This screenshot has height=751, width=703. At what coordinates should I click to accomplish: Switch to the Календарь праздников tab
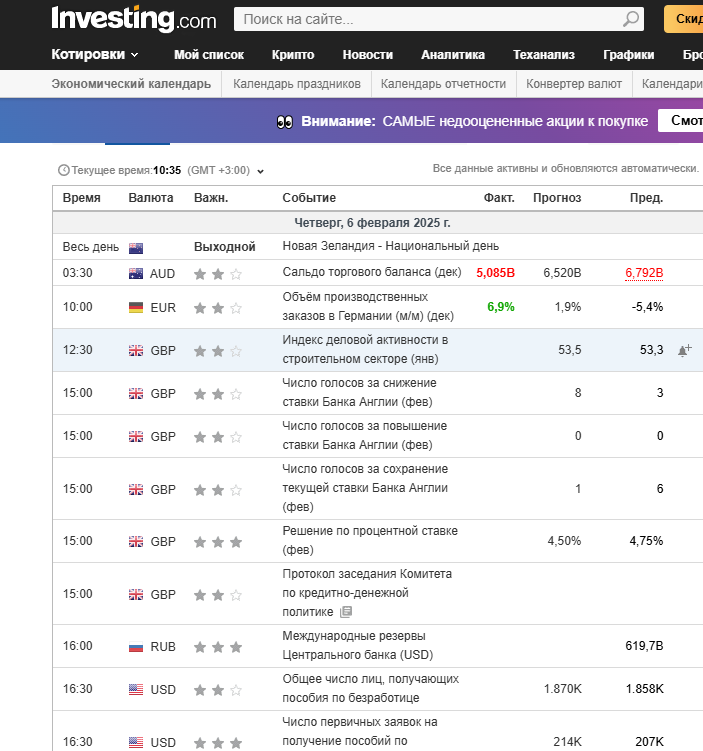tap(296, 84)
